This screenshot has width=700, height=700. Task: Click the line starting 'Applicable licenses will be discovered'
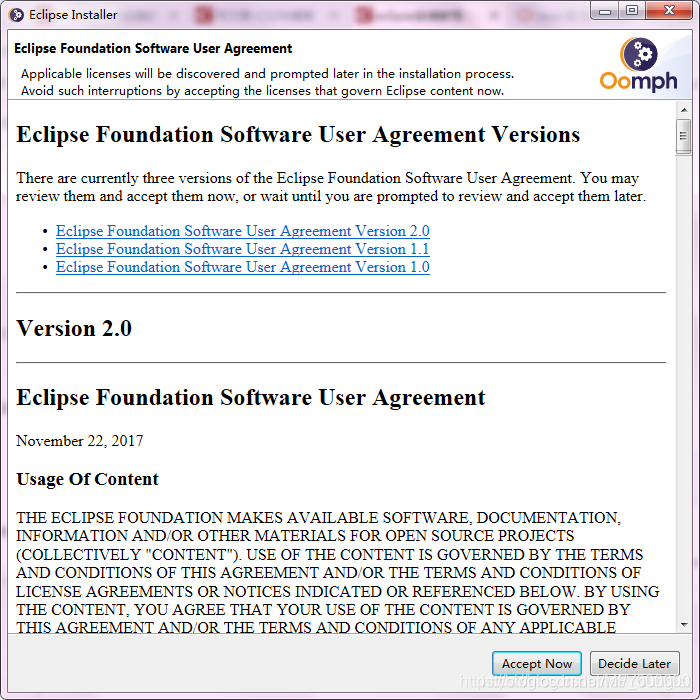point(267,74)
